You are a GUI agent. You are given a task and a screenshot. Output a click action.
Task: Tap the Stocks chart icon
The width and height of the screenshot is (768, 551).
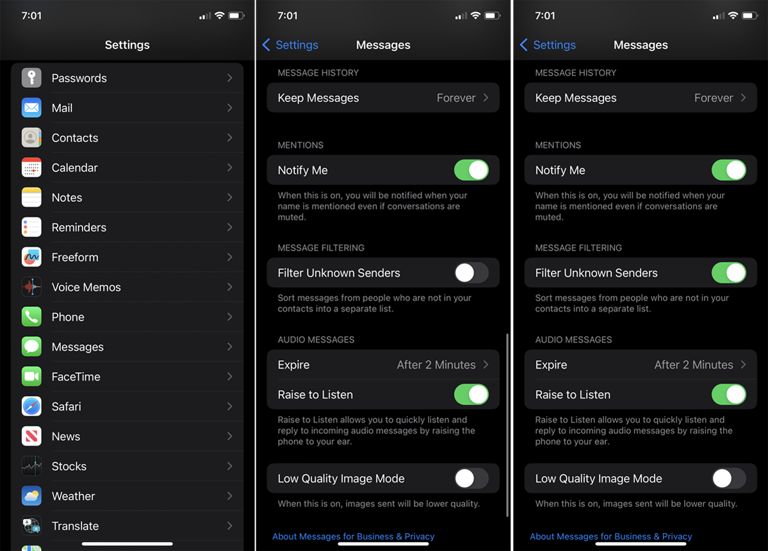31,466
